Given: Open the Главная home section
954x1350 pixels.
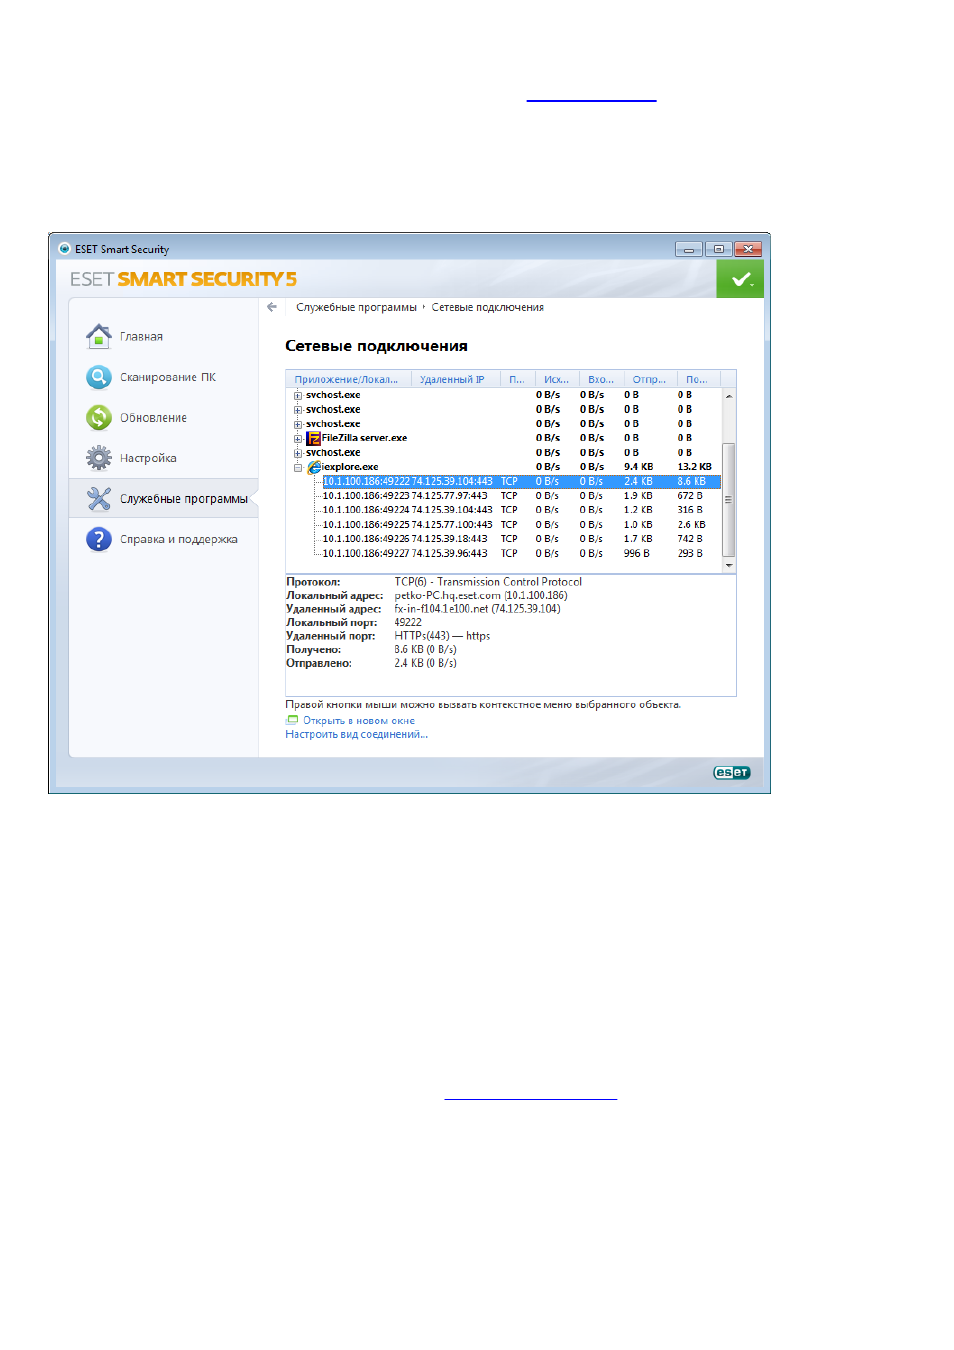Looking at the screenshot, I should point(141,337).
